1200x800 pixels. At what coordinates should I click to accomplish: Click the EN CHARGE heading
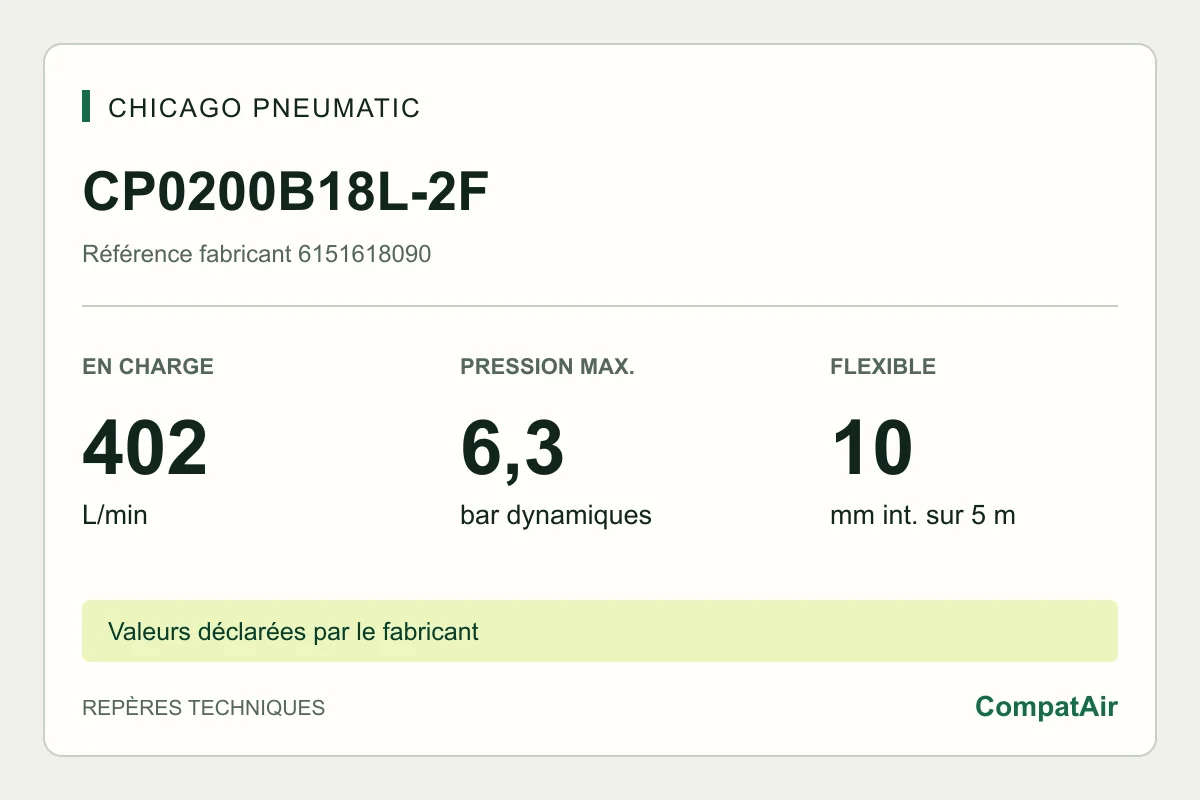(x=148, y=367)
